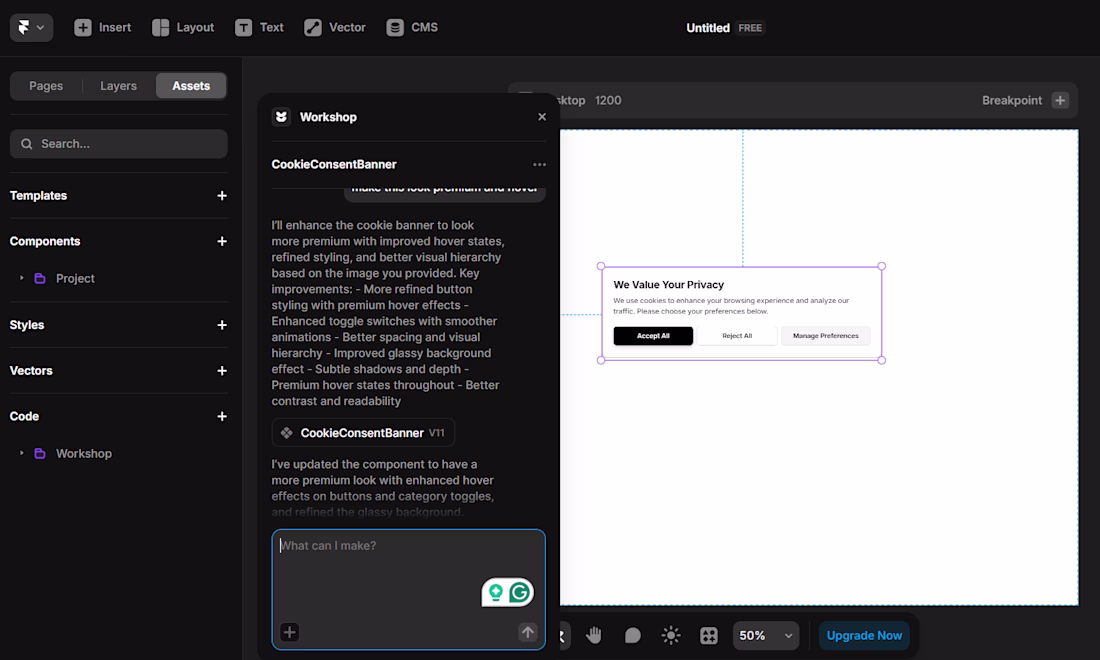Expand the Project folder arrow
The image size is (1100, 660).
pos(22,278)
